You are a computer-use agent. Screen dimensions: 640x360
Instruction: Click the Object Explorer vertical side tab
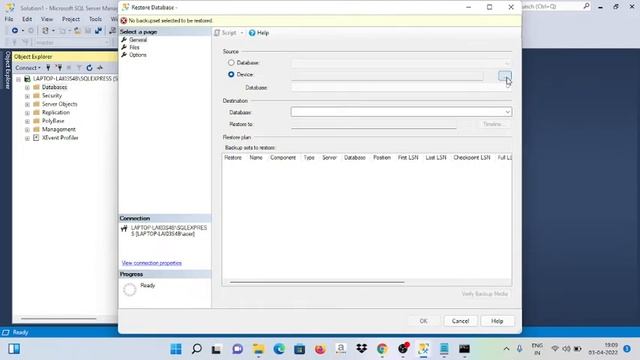tap(7, 70)
